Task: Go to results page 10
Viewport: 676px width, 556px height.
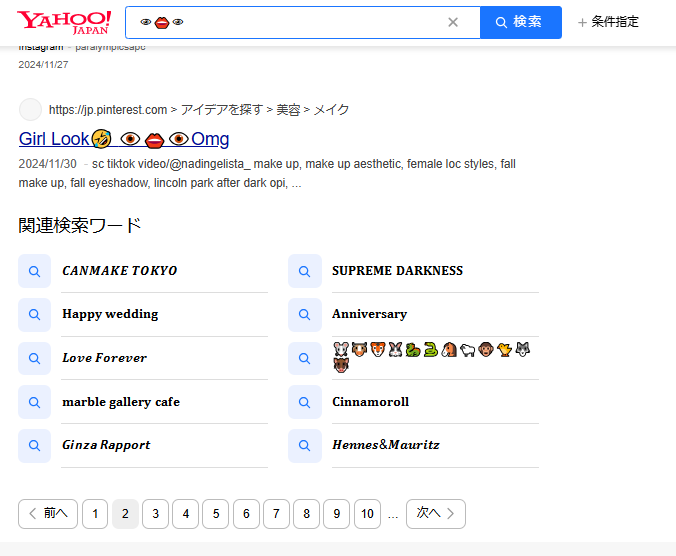Action: click(x=367, y=514)
